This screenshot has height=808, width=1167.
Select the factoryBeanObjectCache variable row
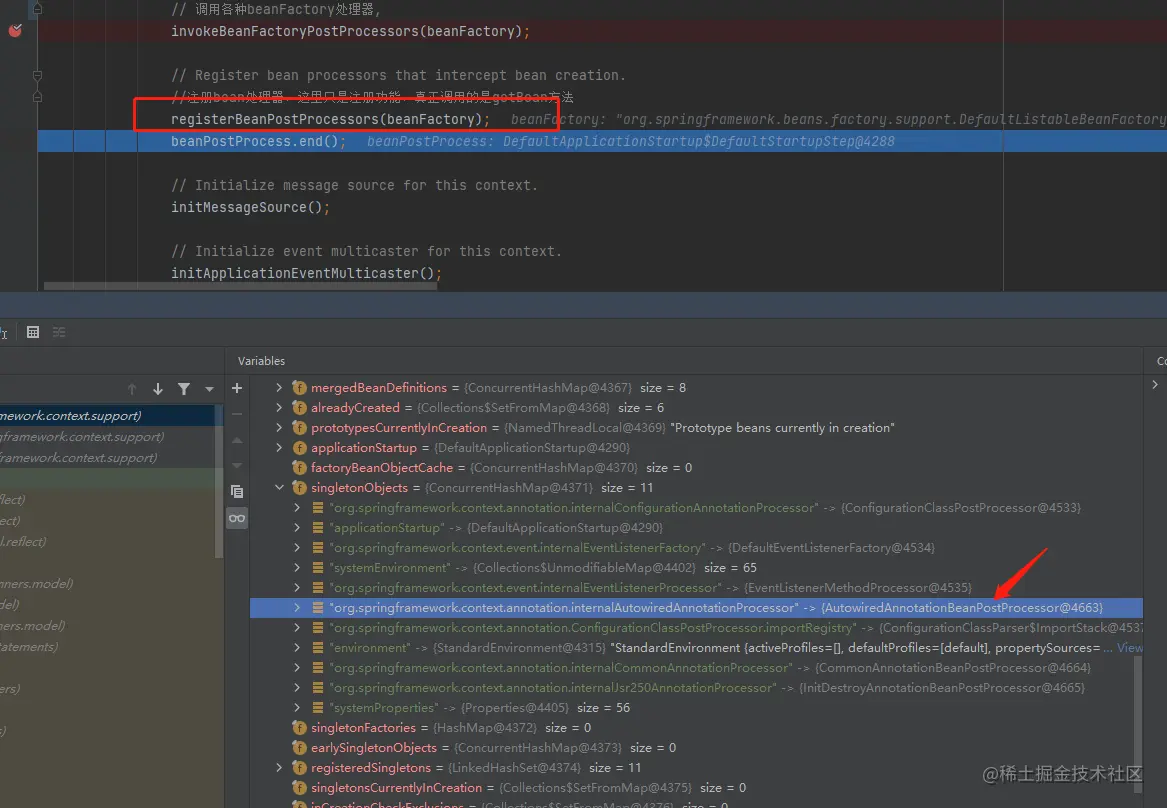696,467
